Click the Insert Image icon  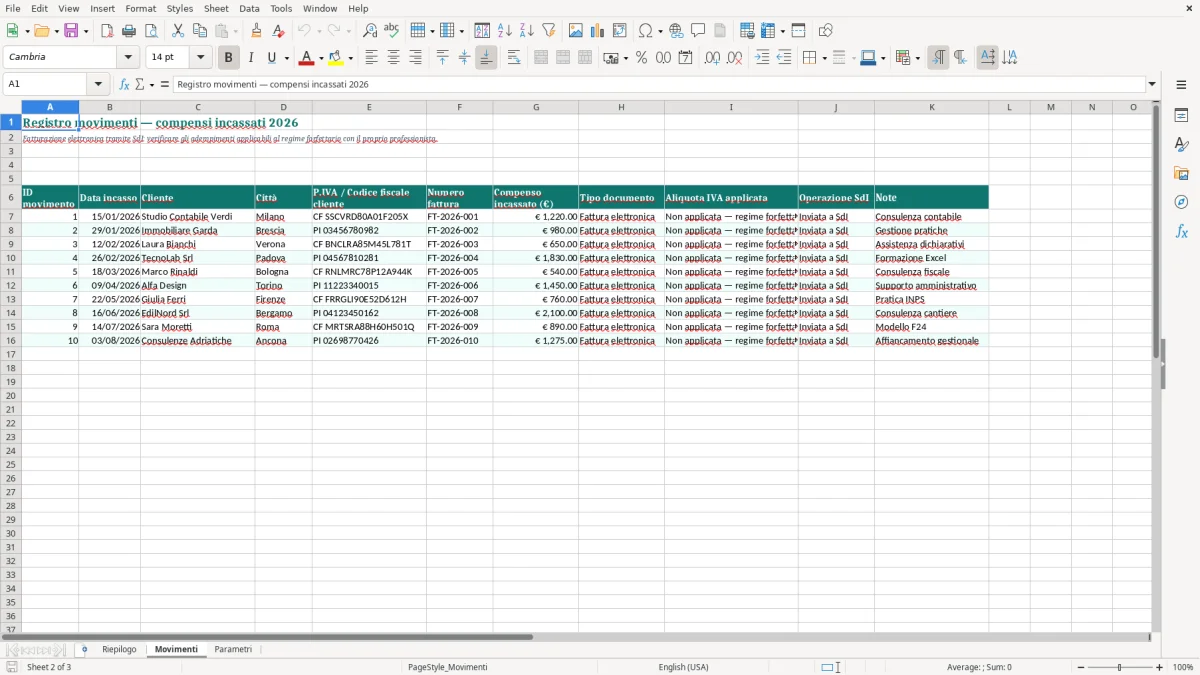click(576, 31)
